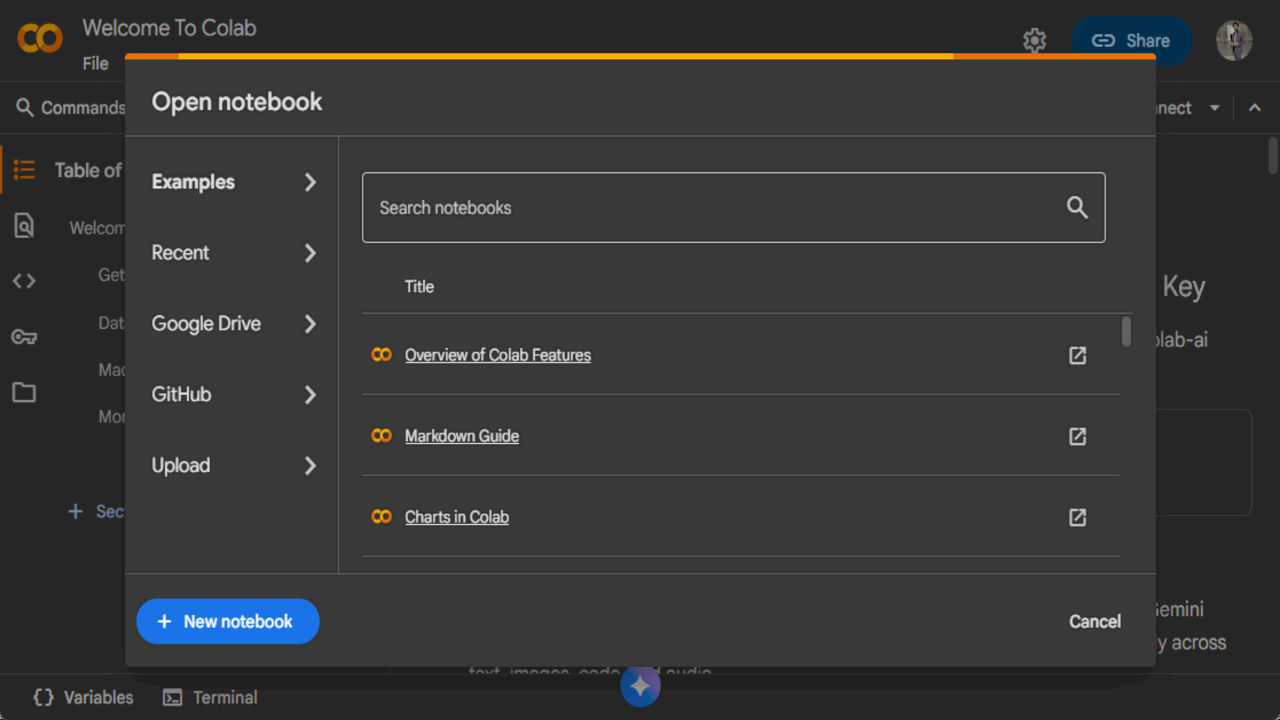Expand the Google Drive section
The height and width of the screenshot is (720, 1280).
pos(232,323)
